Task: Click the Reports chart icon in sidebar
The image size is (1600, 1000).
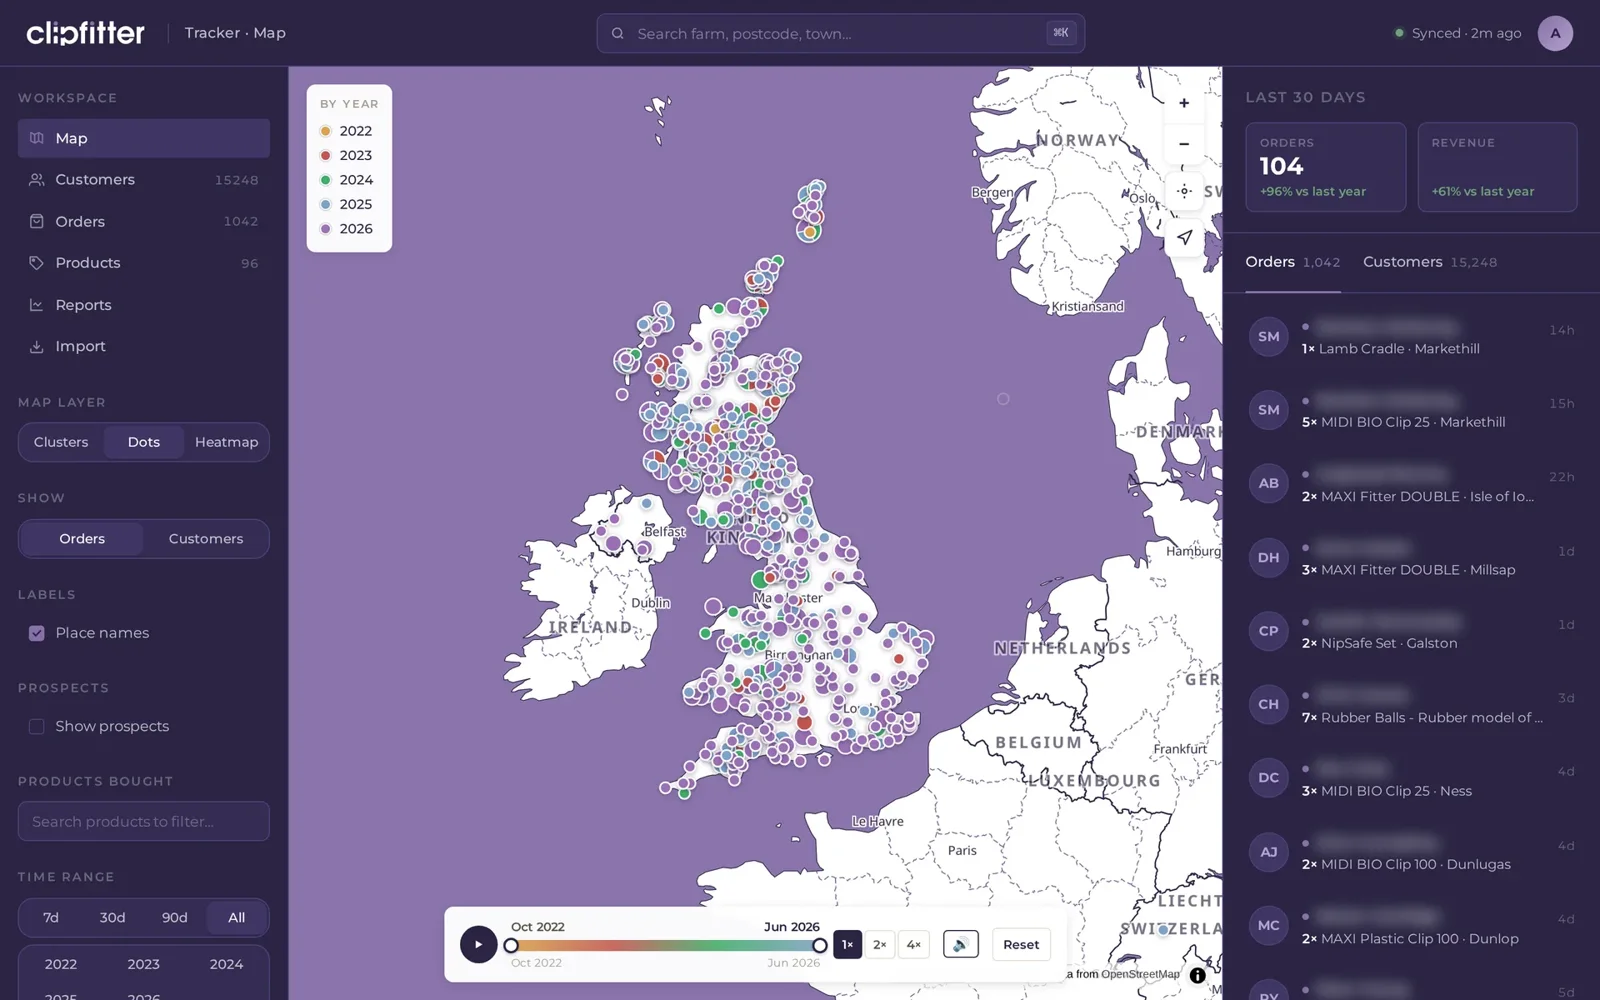Action: point(37,305)
